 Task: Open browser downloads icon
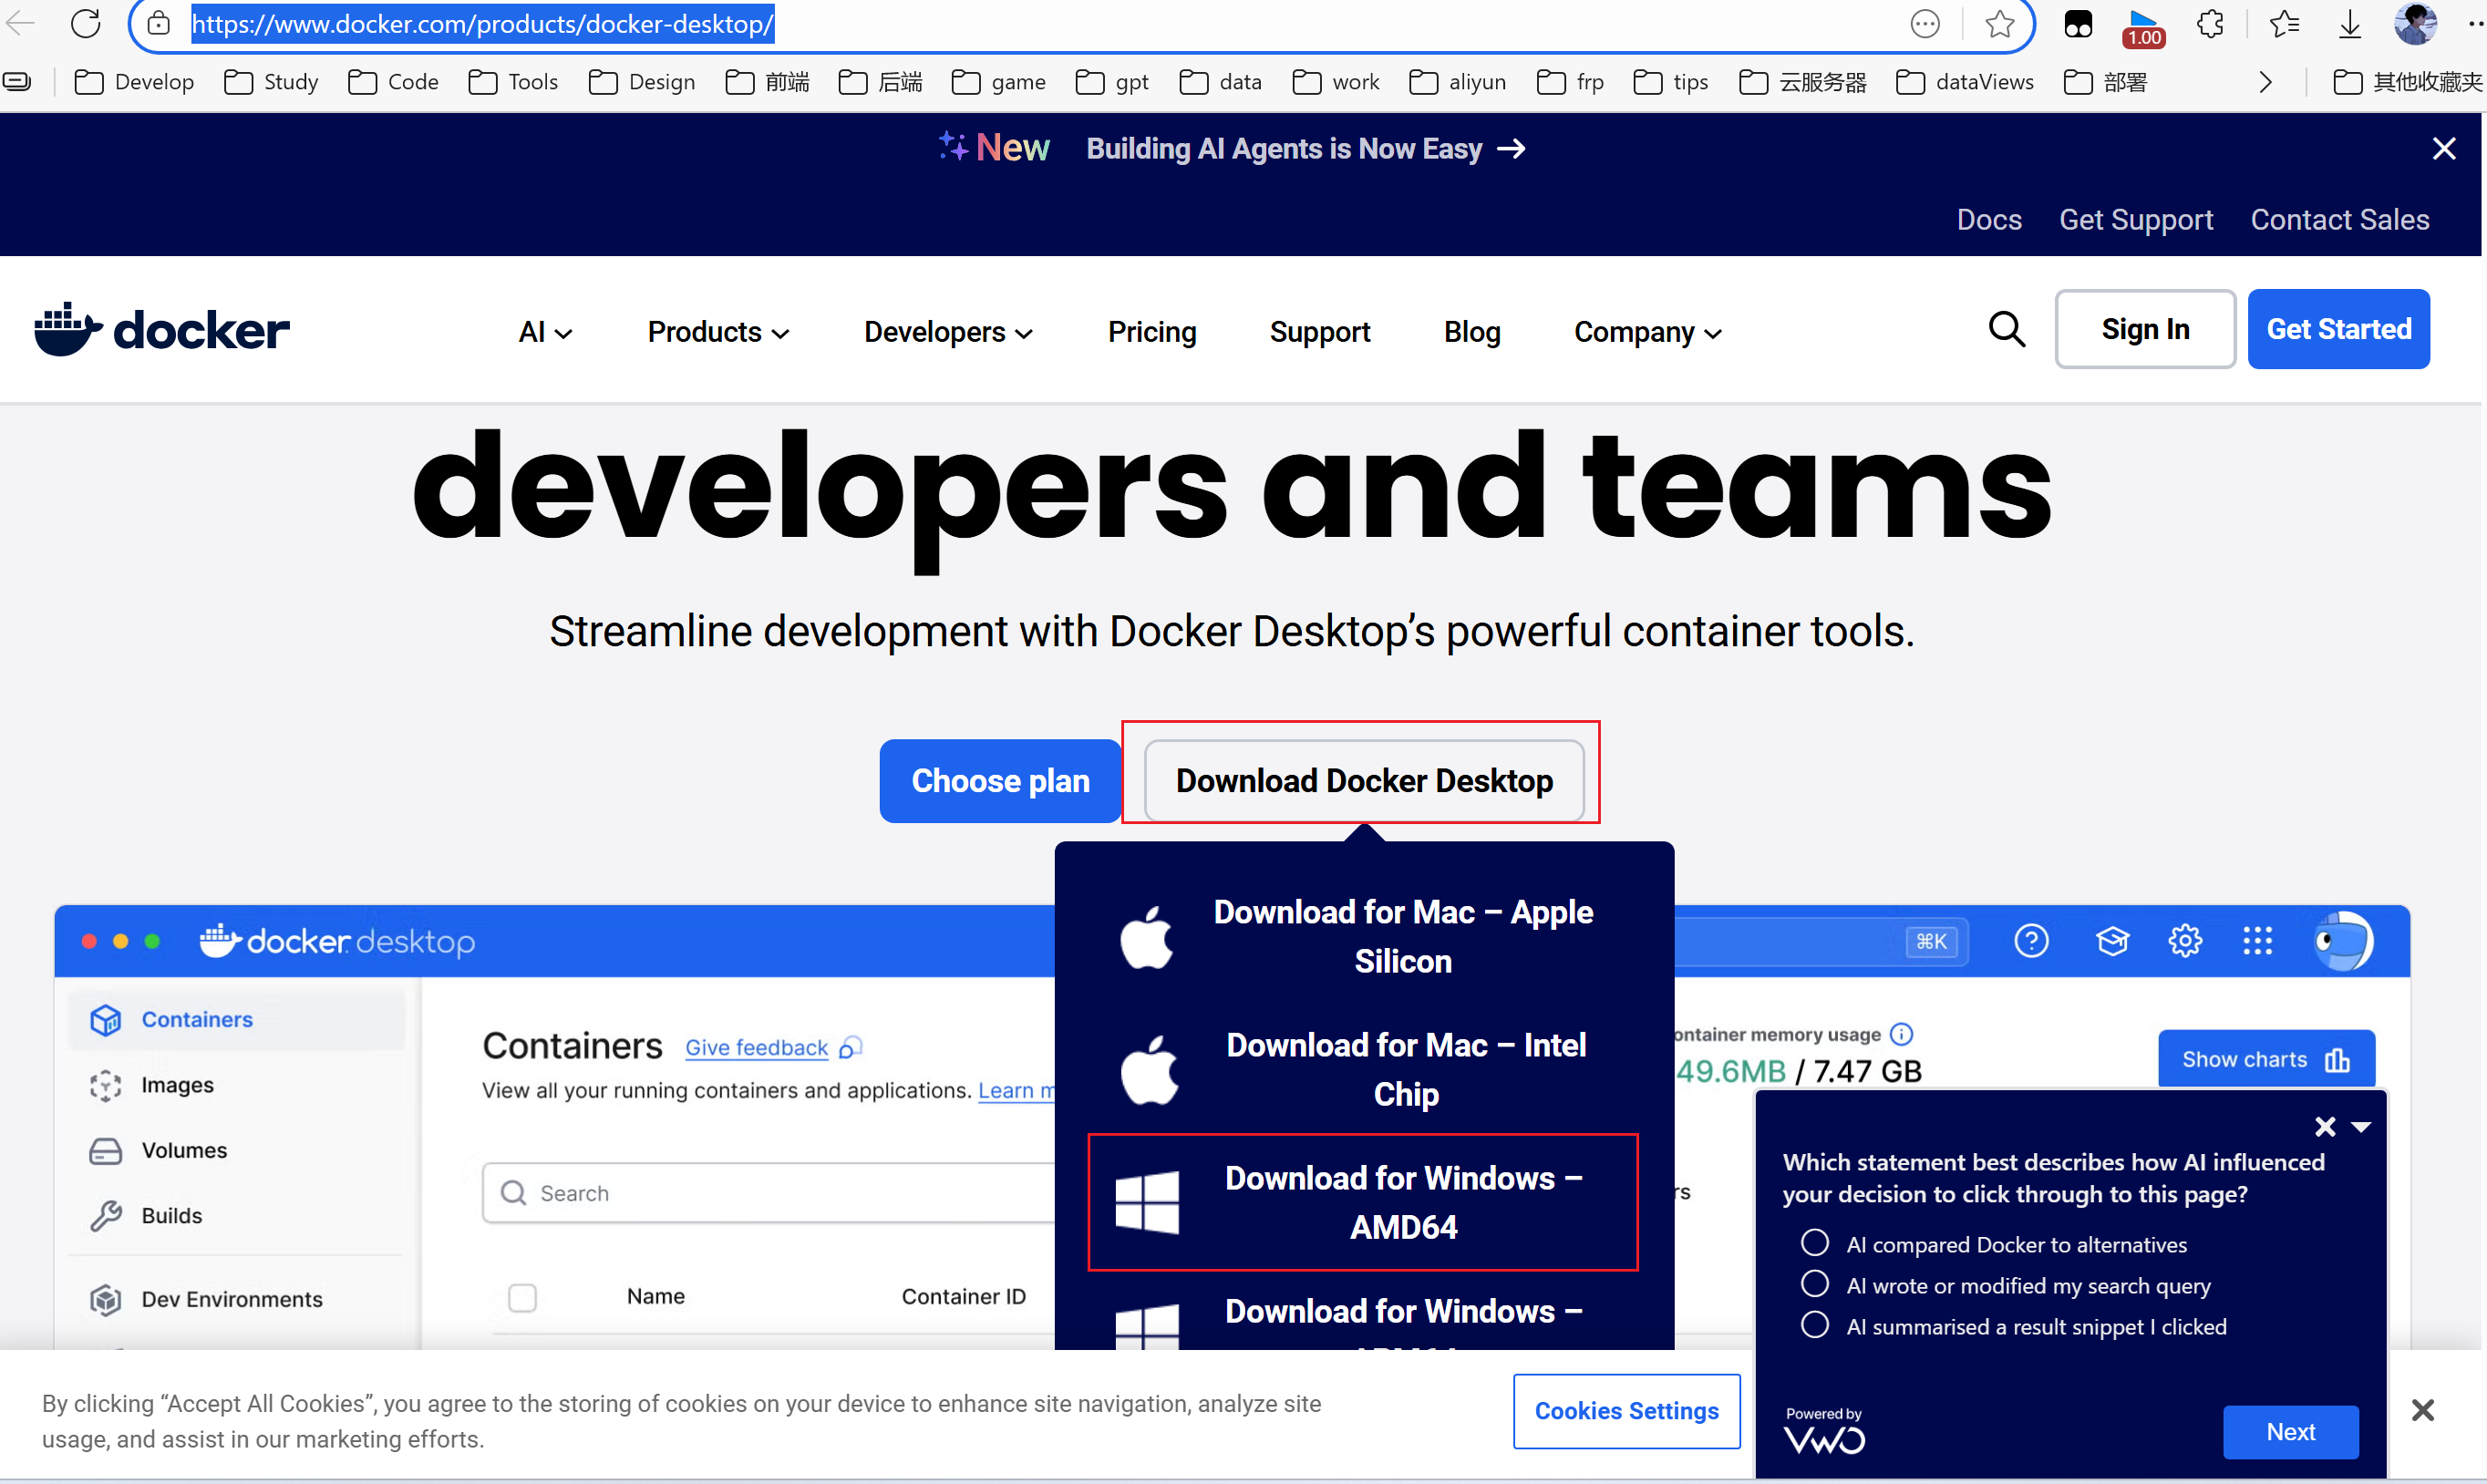(x=2350, y=23)
